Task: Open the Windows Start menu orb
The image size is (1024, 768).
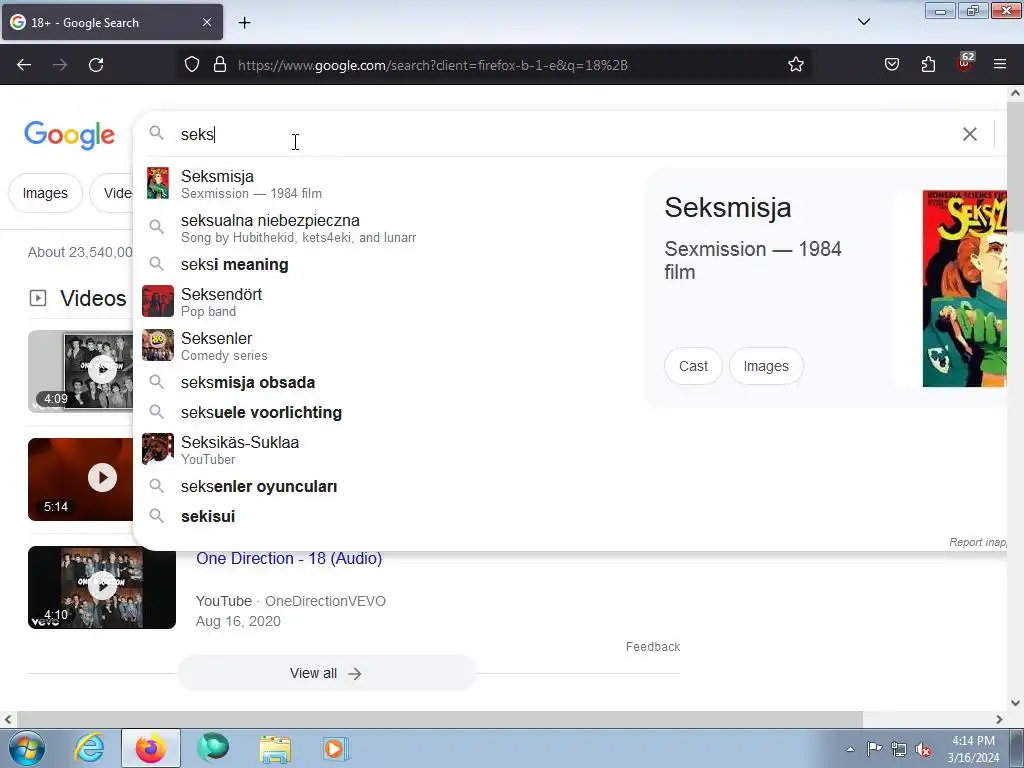Action: pyautogui.click(x=27, y=748)
